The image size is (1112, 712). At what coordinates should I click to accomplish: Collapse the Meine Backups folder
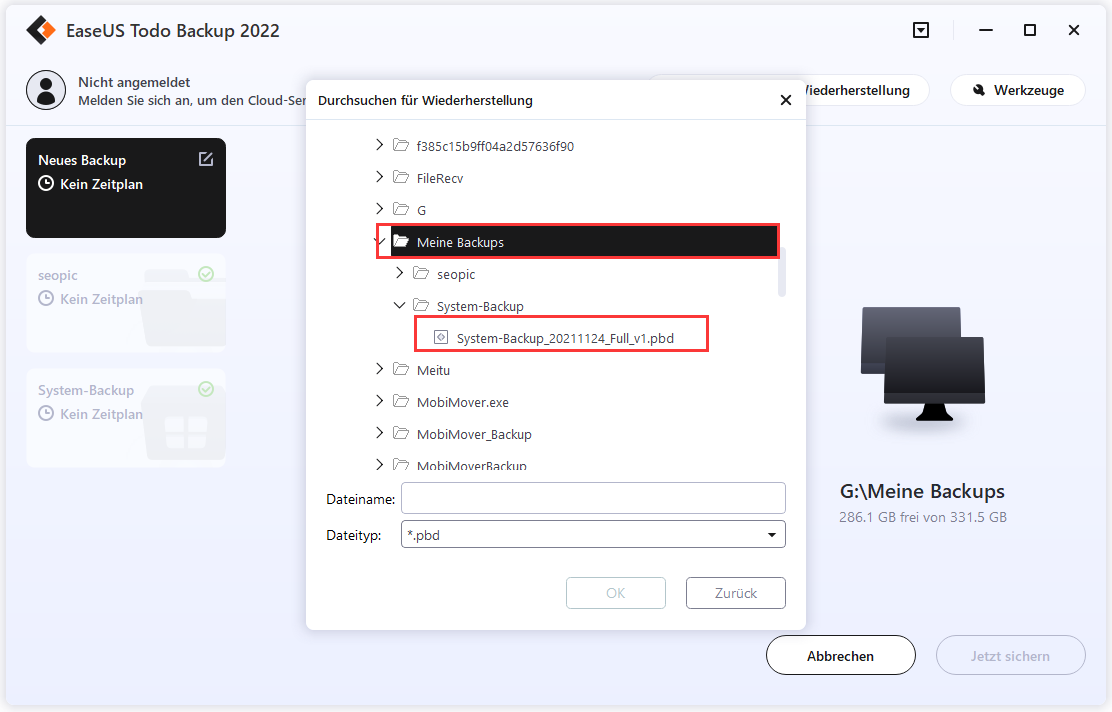[x=381, y=241]
